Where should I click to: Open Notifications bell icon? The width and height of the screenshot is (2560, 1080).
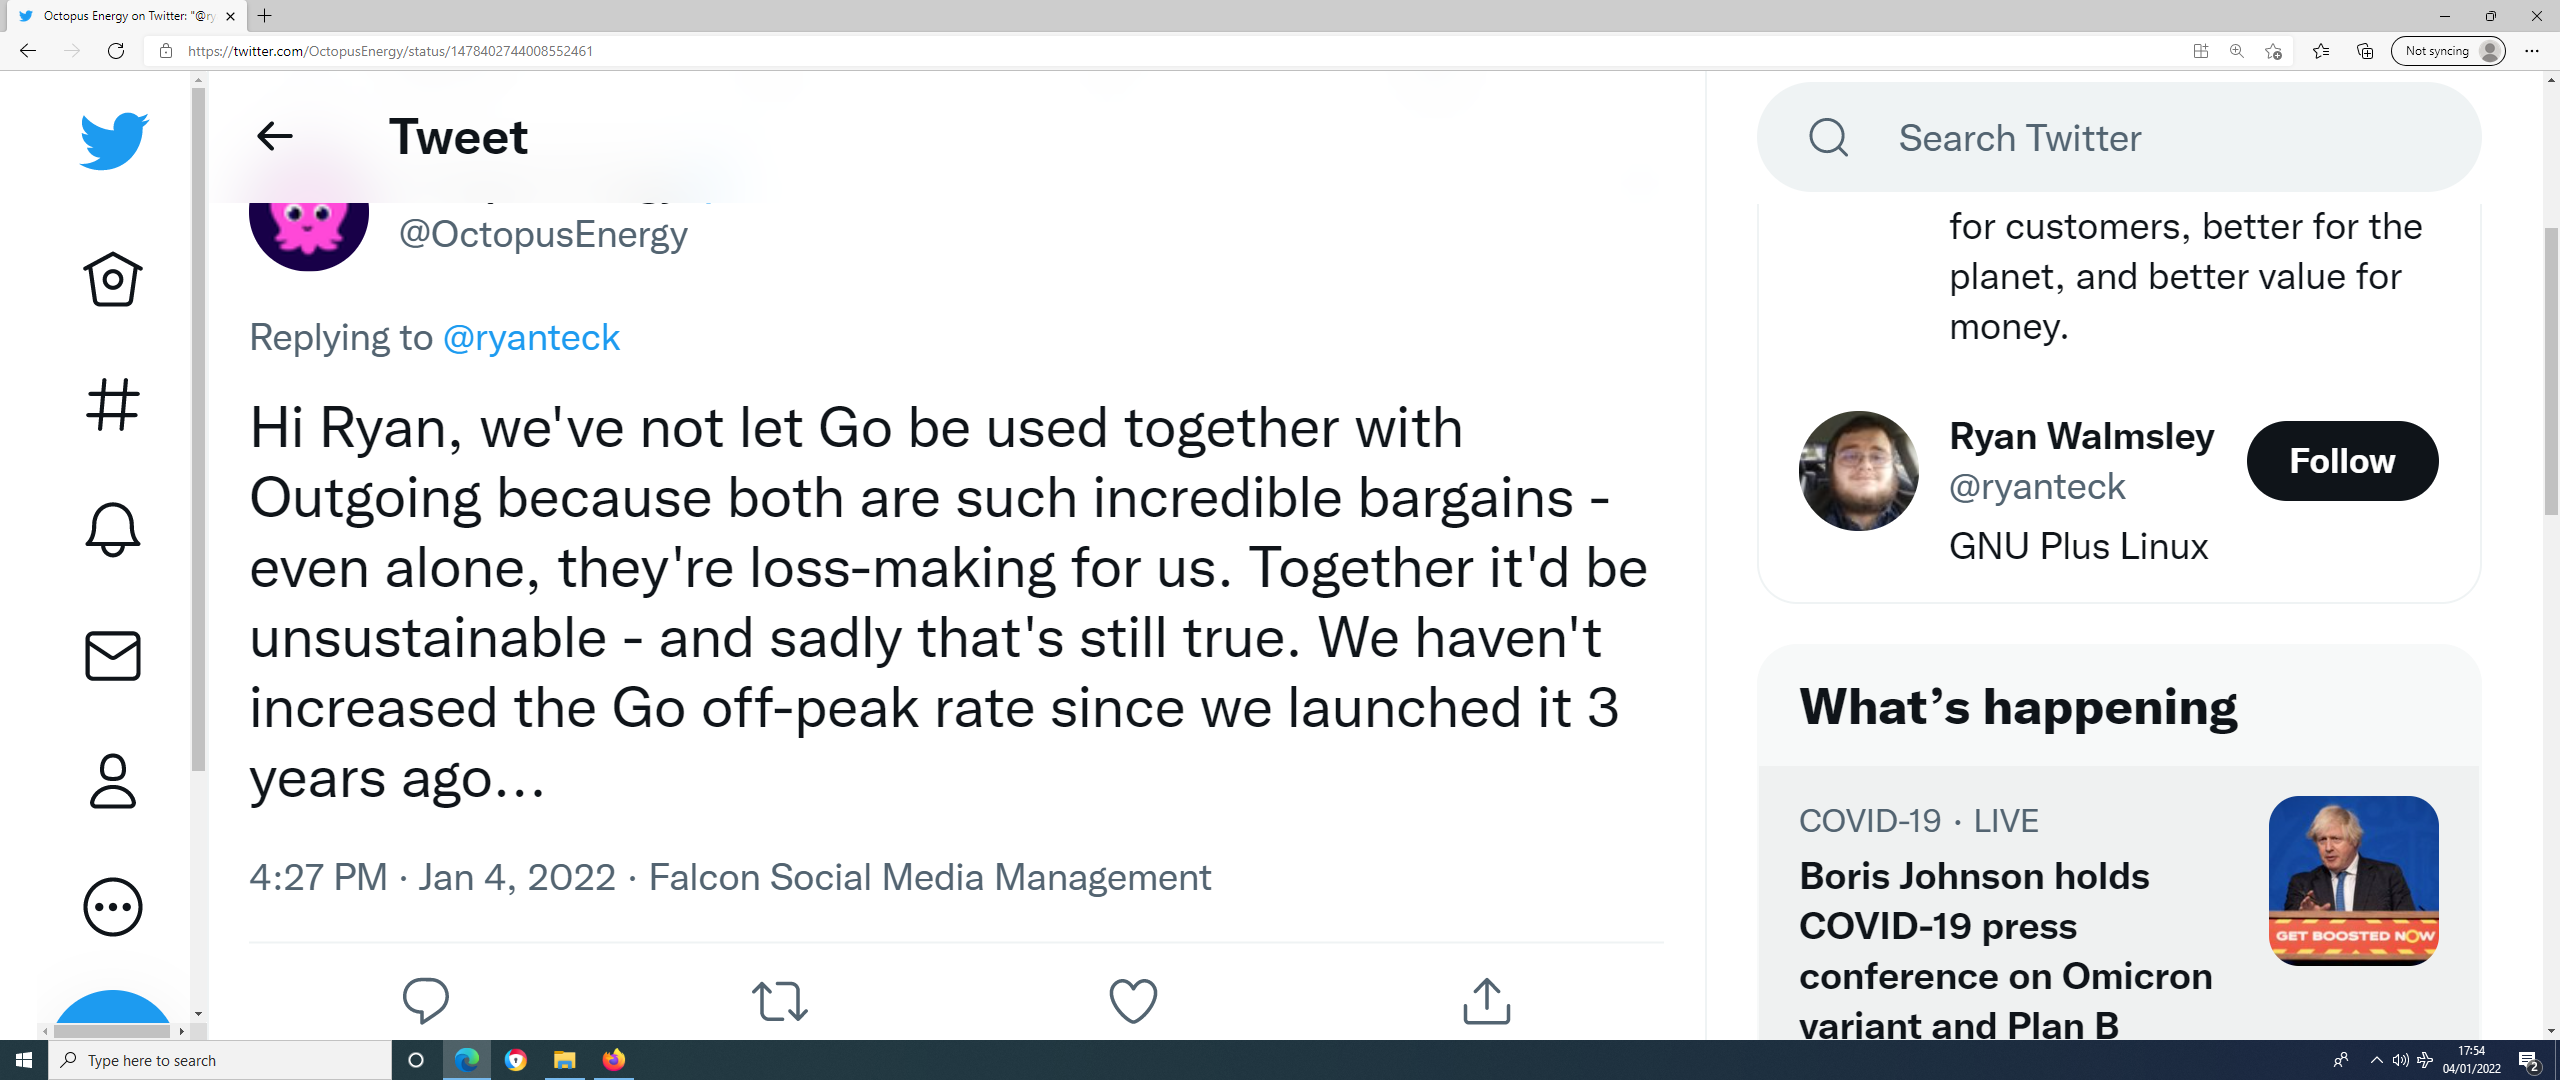[x=113, y=529]
